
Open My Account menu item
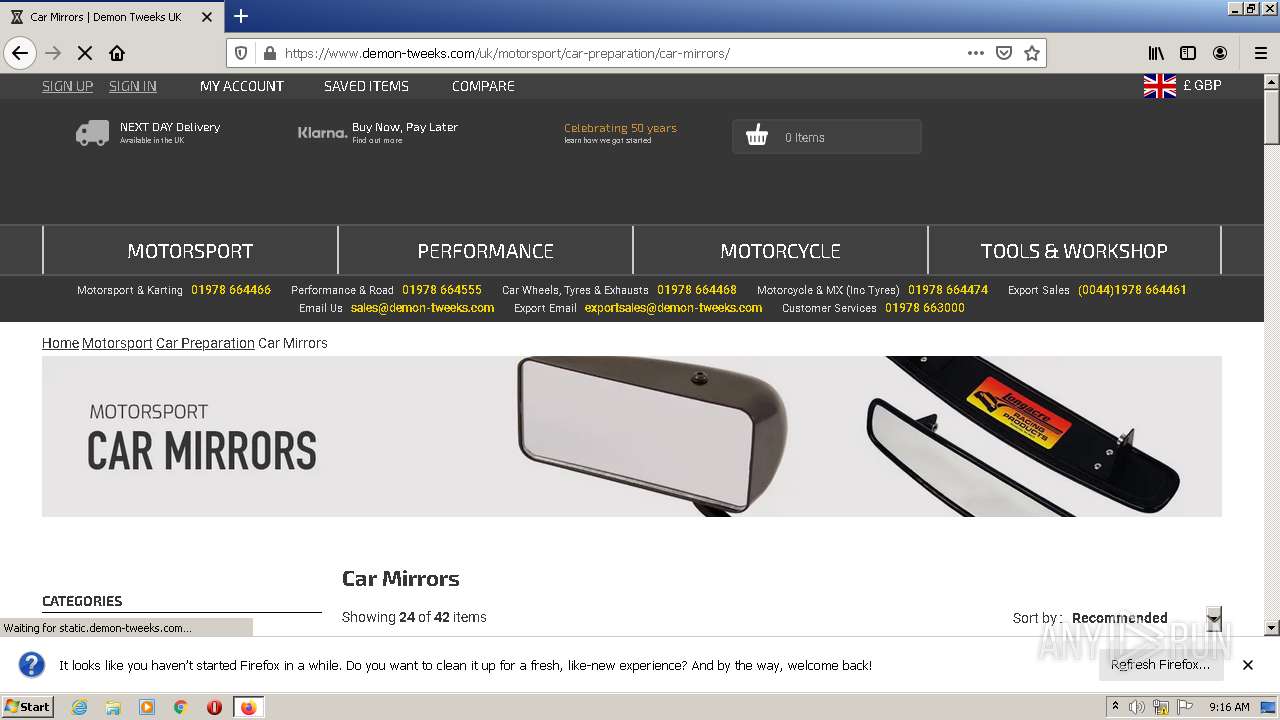tap(242, 86)
